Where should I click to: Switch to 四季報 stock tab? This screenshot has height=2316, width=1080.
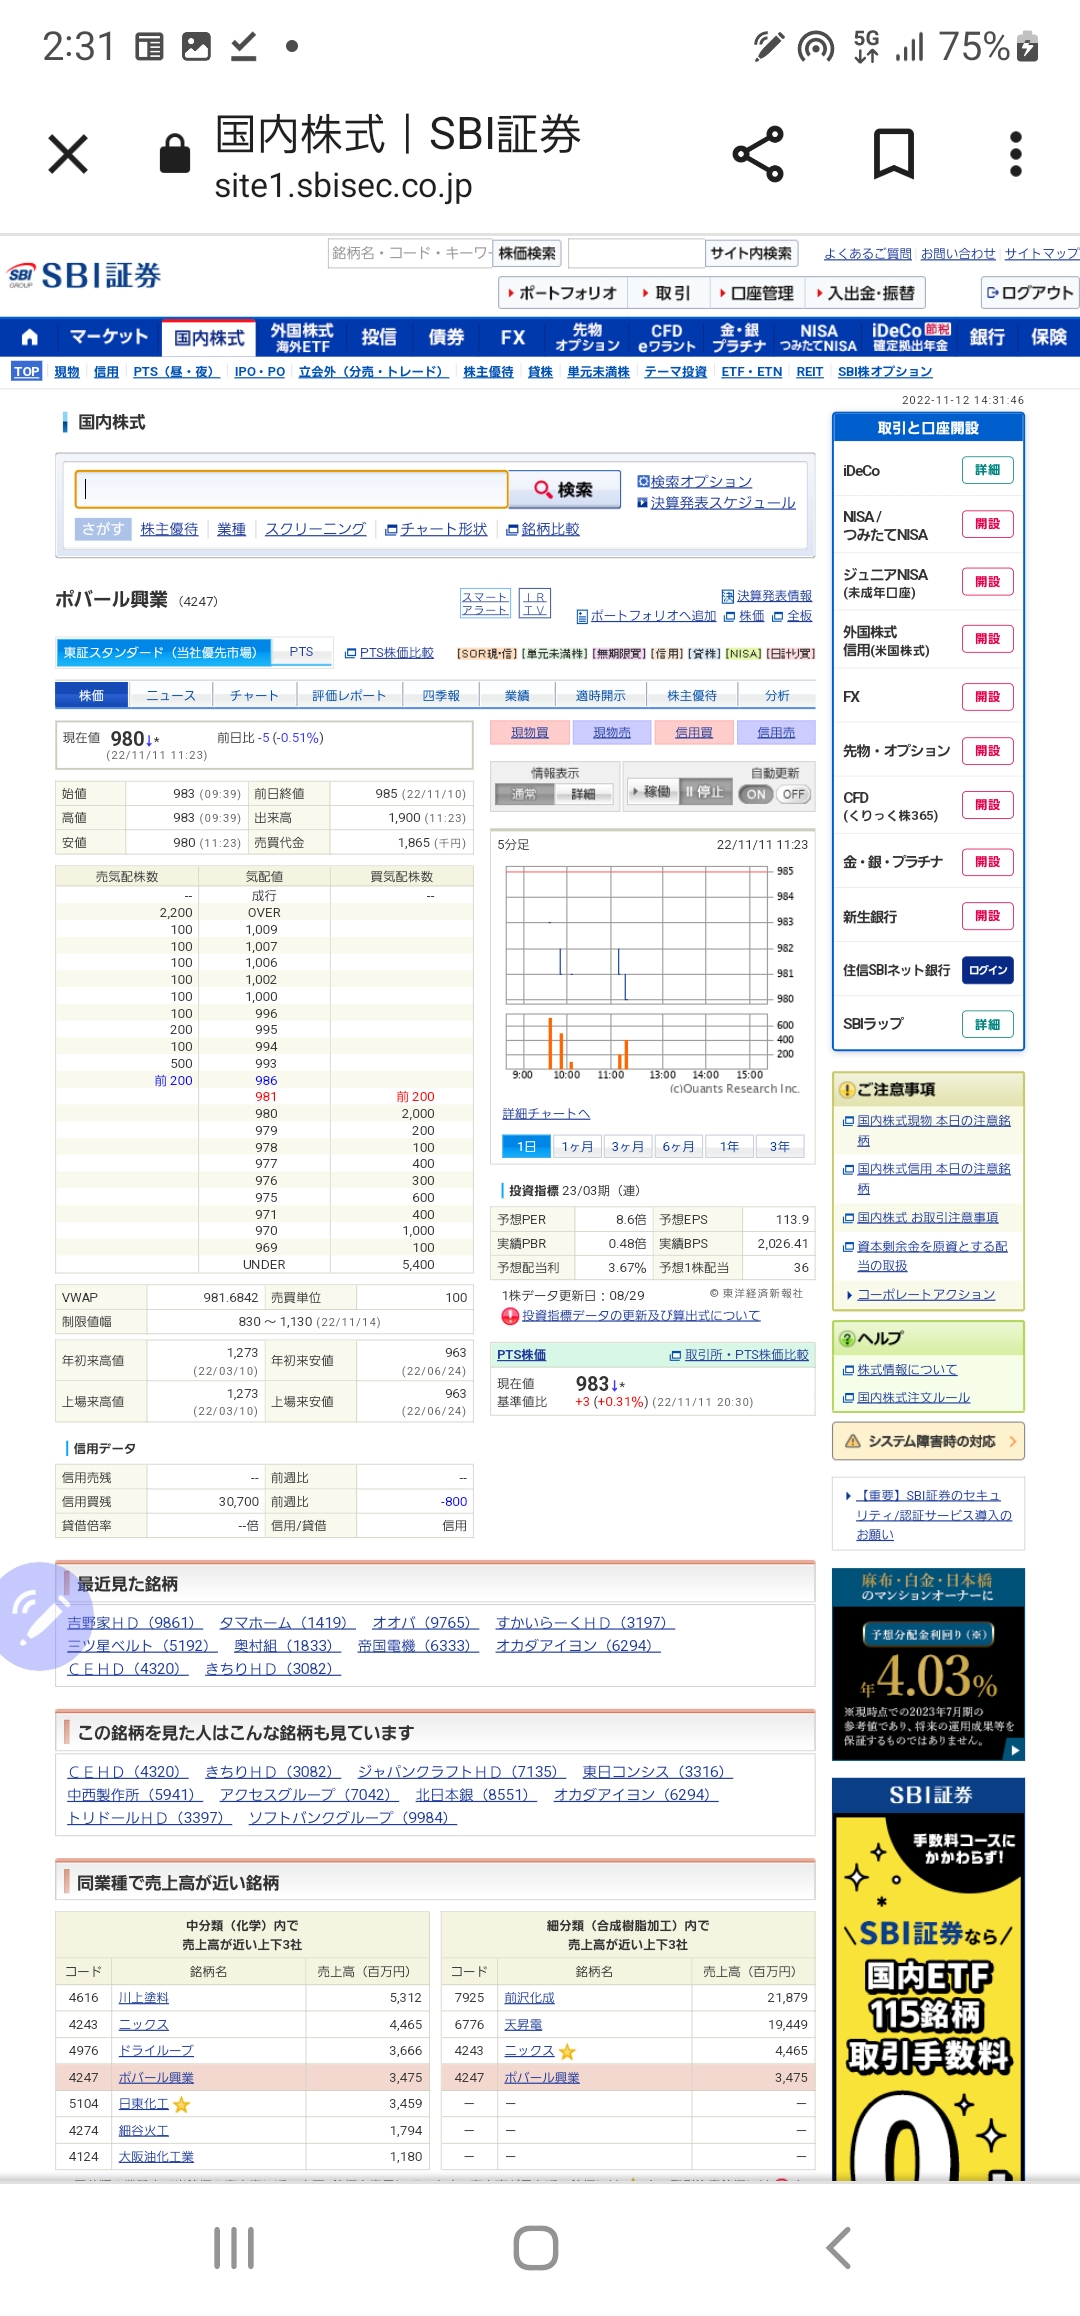click(x=441, y=695)
